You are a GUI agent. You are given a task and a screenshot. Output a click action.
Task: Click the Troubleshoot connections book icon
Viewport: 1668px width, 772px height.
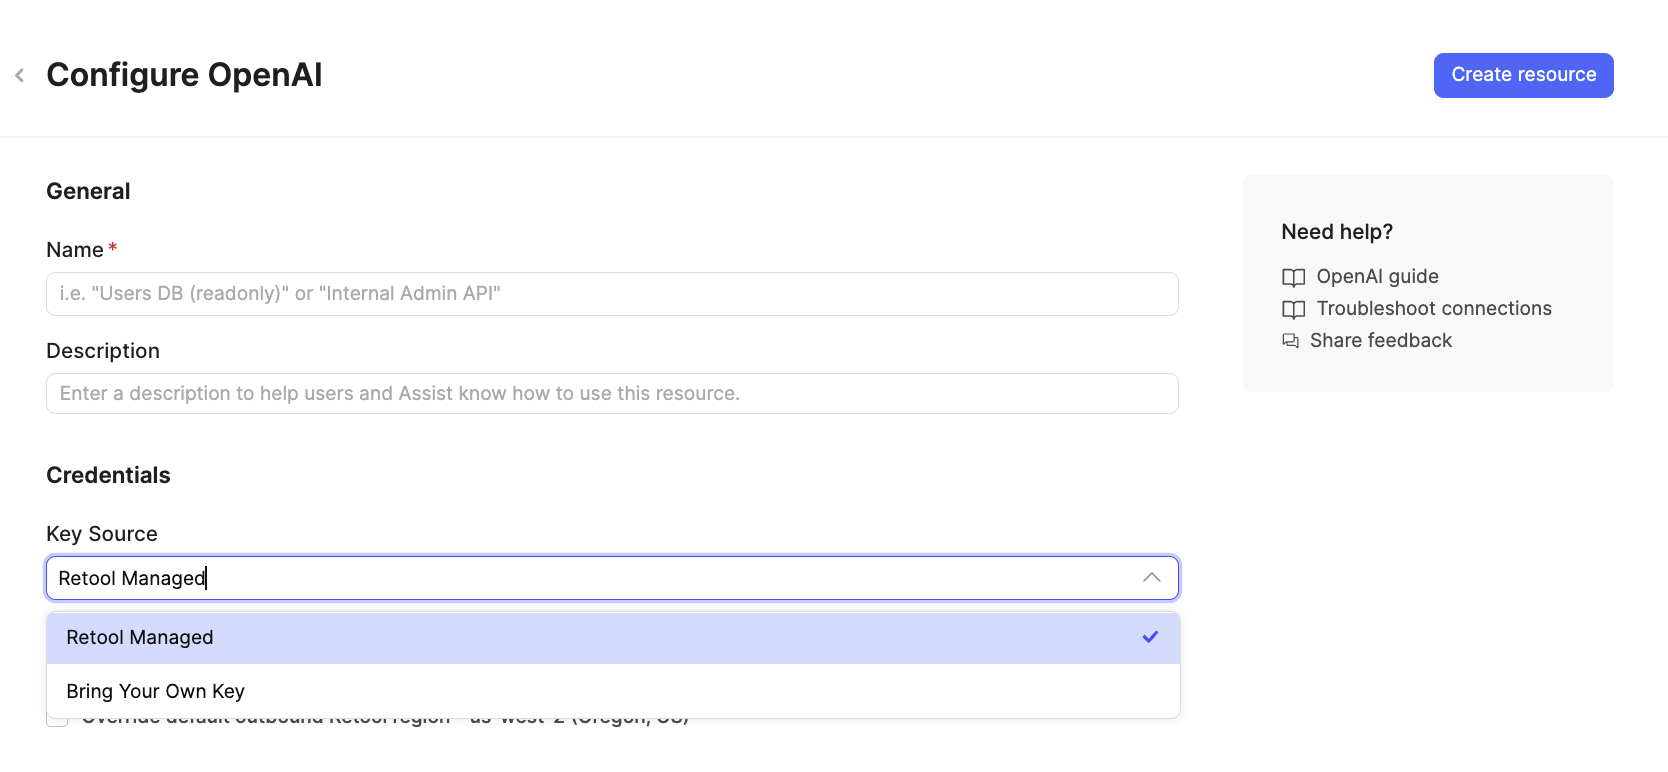1293,309
